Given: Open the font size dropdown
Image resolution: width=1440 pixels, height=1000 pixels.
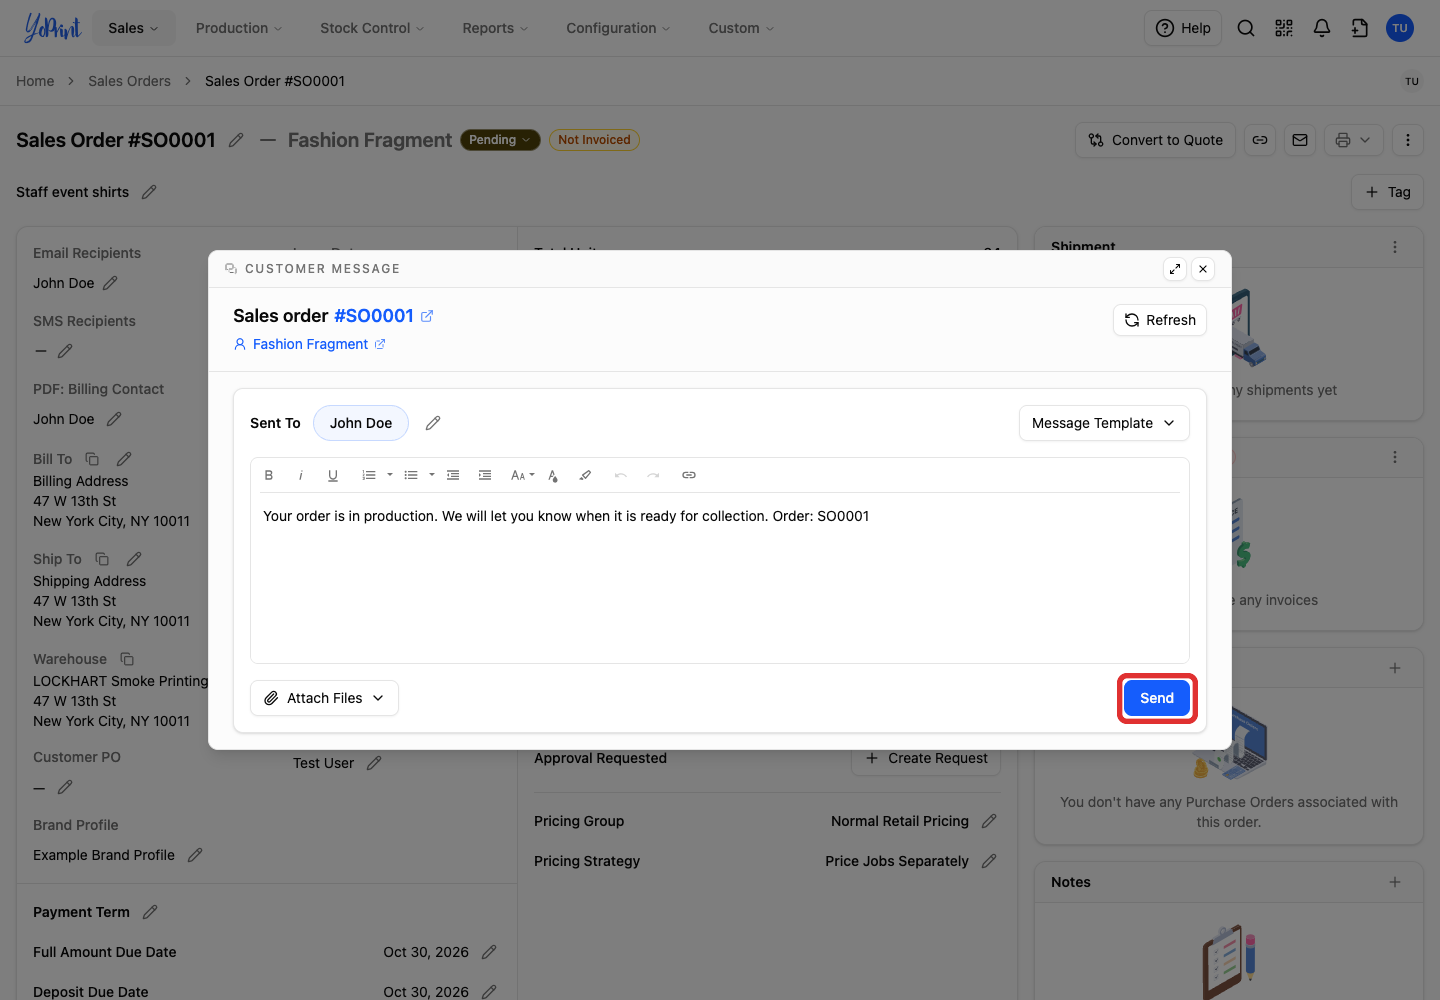Looking at the screenshot, I should 522,475.
